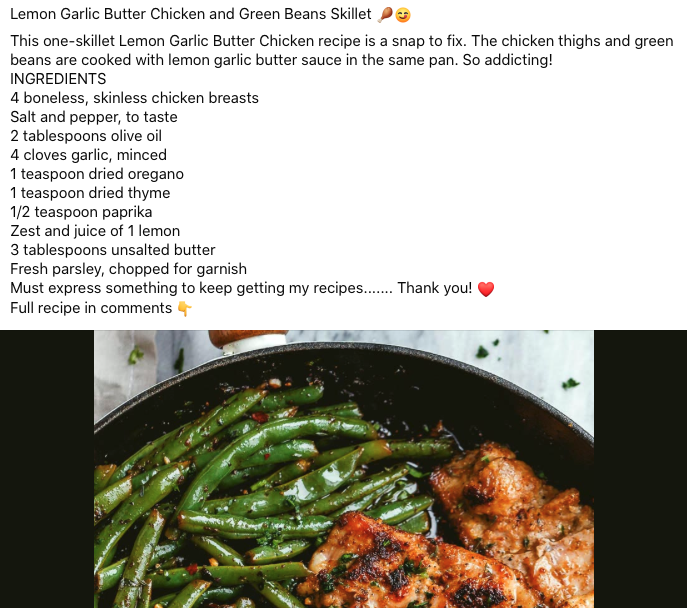The height and width of the screenshot is (608, 687).
Task: Open the skillet recipe photo
Action: [344, 469]
